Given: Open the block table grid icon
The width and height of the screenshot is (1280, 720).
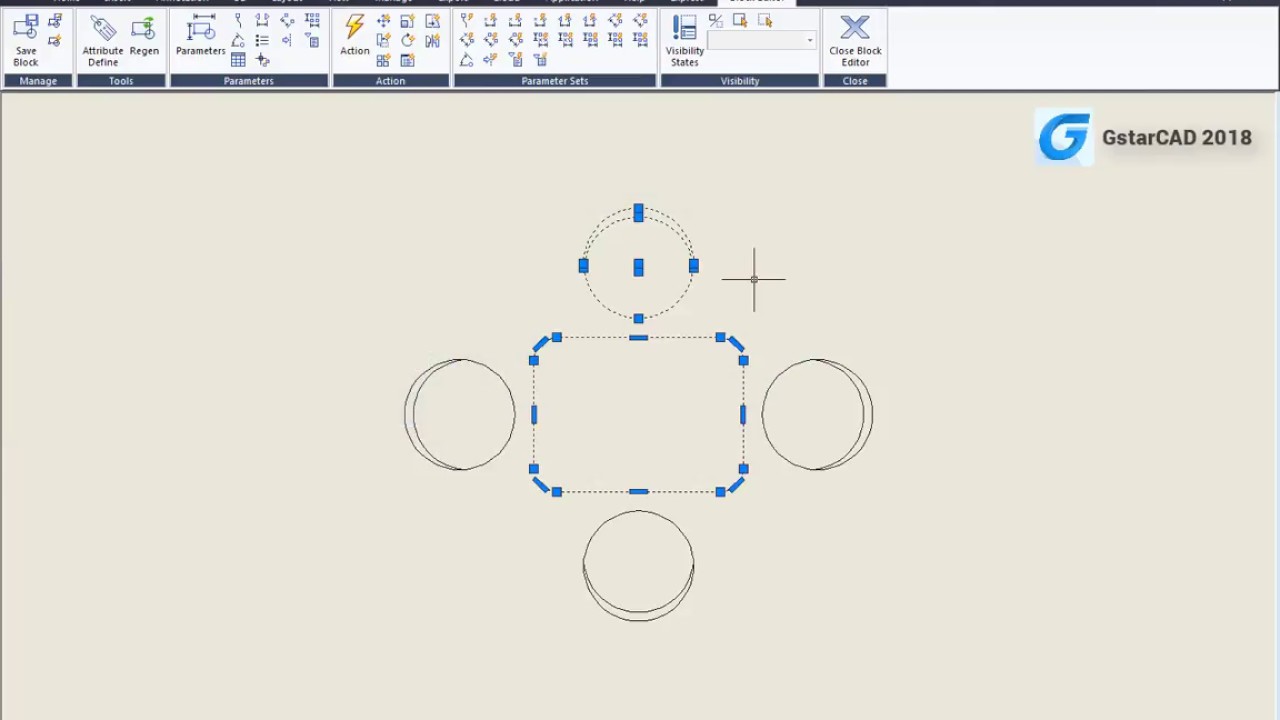Looking at the screenshot, I should pos(238,60).
